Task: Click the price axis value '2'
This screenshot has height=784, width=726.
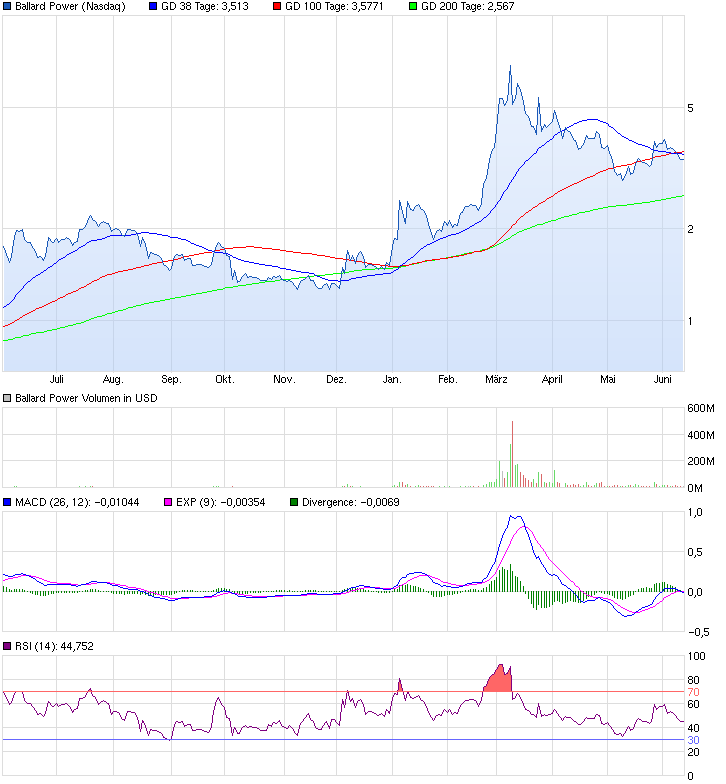Action: [x=690, y=229]
